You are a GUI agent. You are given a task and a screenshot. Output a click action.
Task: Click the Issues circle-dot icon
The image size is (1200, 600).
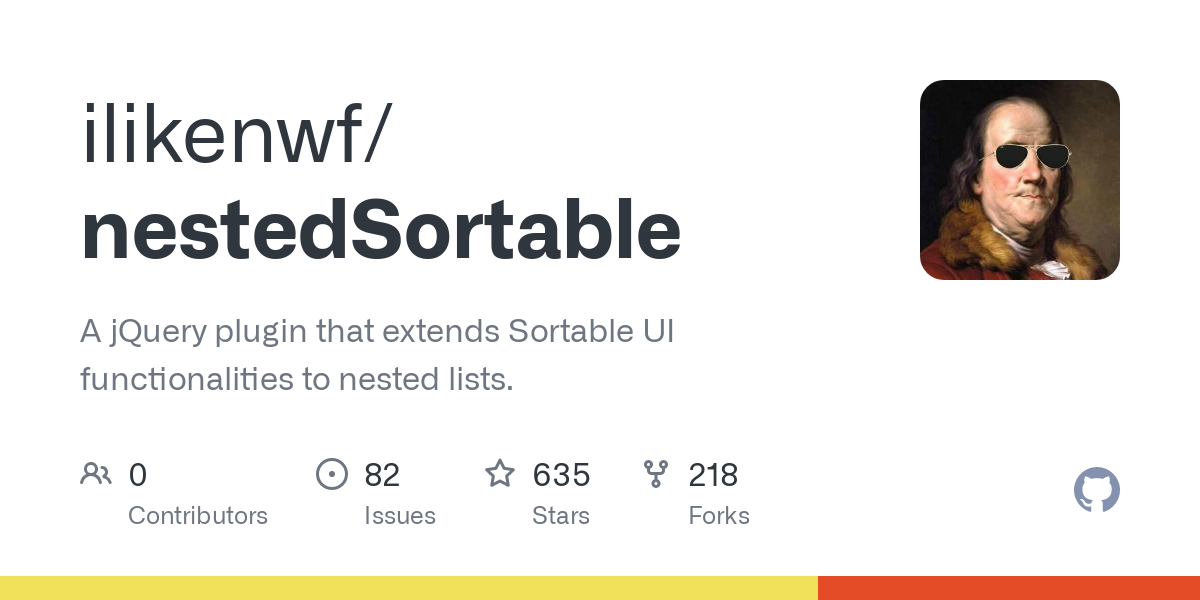(331, 474)
